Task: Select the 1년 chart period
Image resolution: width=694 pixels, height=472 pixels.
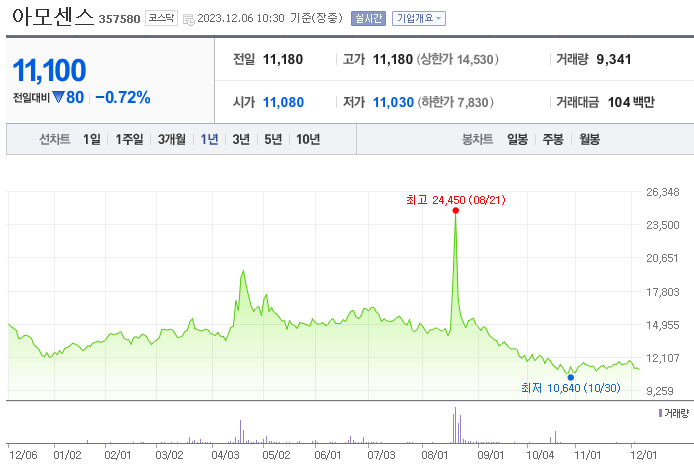Action: pos(209,139)
